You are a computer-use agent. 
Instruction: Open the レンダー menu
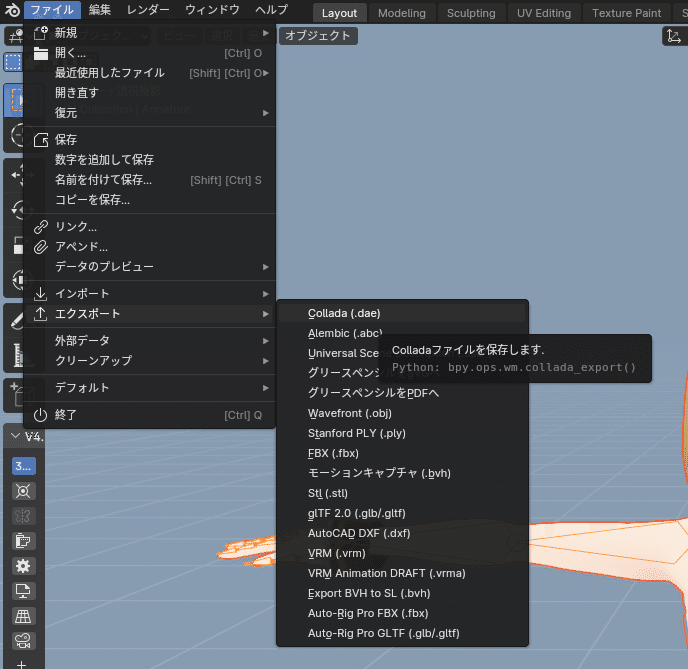click(x=148, y=10)
